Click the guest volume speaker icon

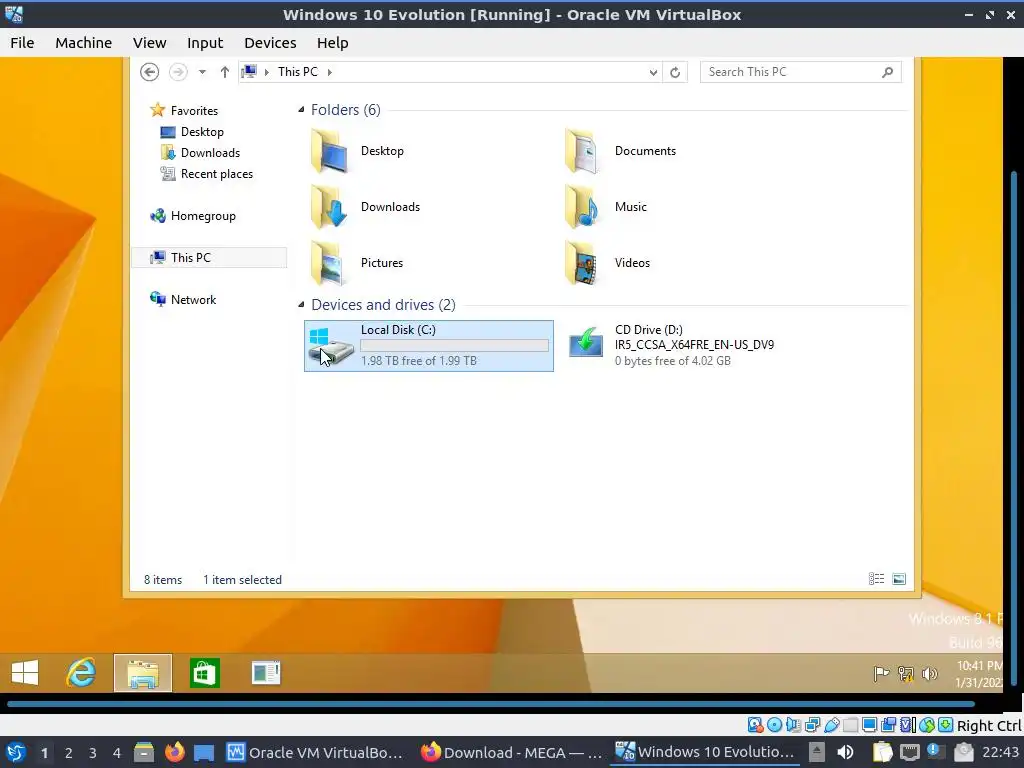pyautogui.click(x=929, y=673)
